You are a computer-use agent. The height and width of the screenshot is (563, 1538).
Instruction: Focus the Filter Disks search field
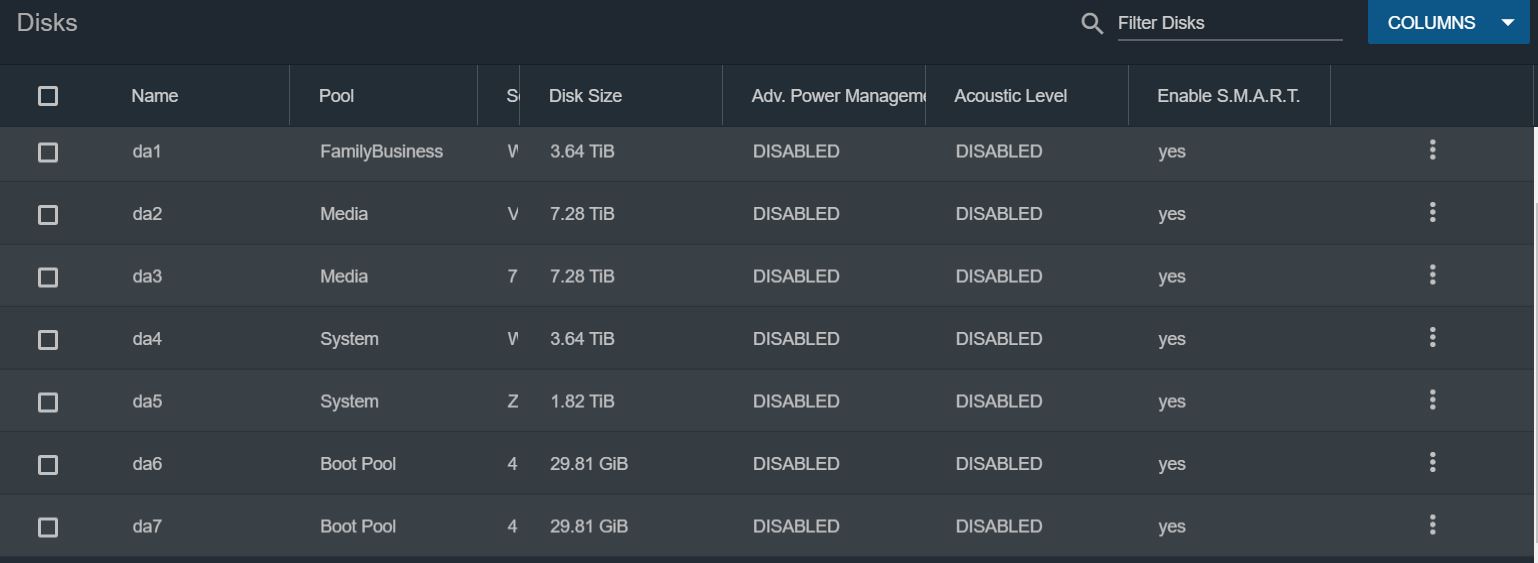1229,23
